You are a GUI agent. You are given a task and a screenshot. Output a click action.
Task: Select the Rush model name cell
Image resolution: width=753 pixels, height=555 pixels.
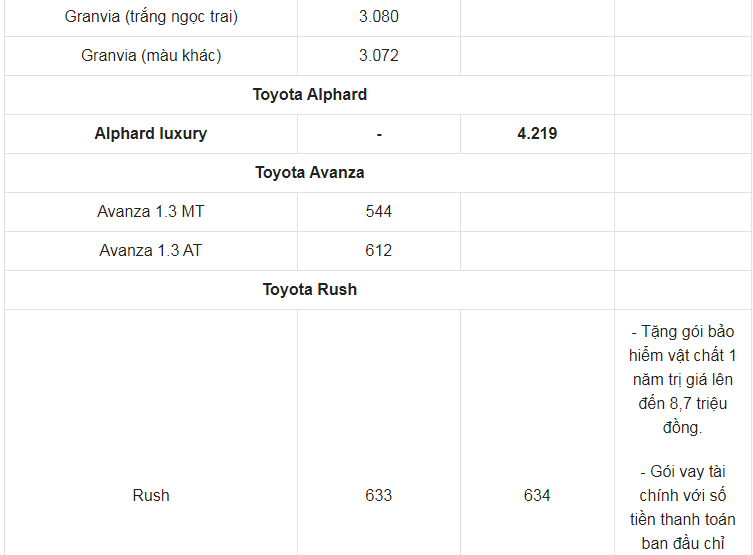click(x=151, y=495)
